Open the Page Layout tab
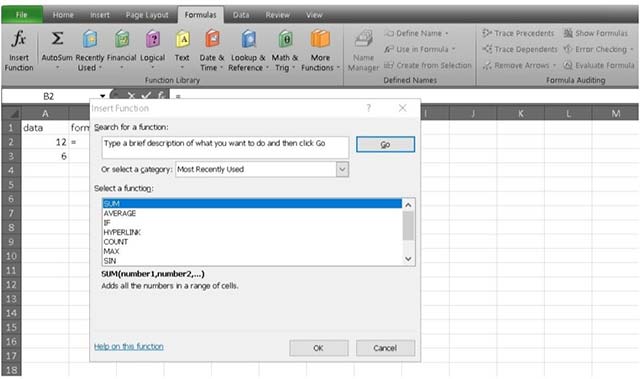This screenshot has height=379, width=640. coord(147,15)
